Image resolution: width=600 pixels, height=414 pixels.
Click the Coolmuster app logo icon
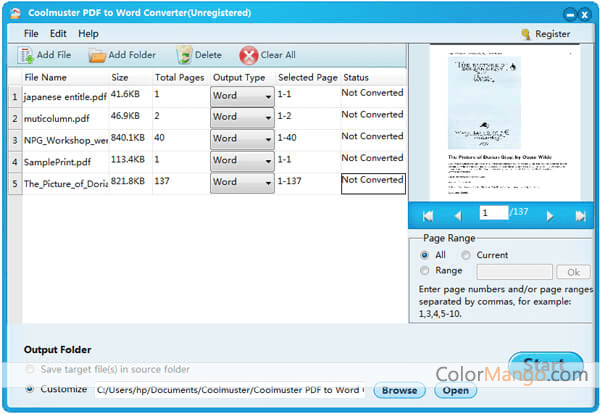(15, 13)
